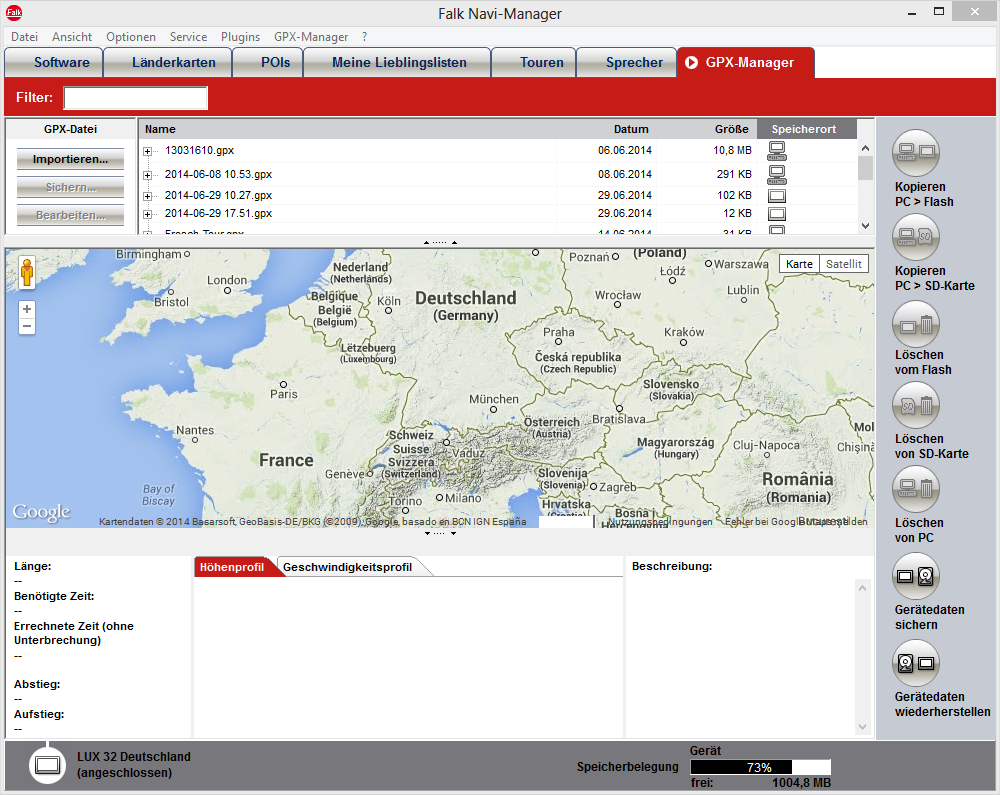Click Paris on the map
The image size is (1000, 795).
pos(283,390)
